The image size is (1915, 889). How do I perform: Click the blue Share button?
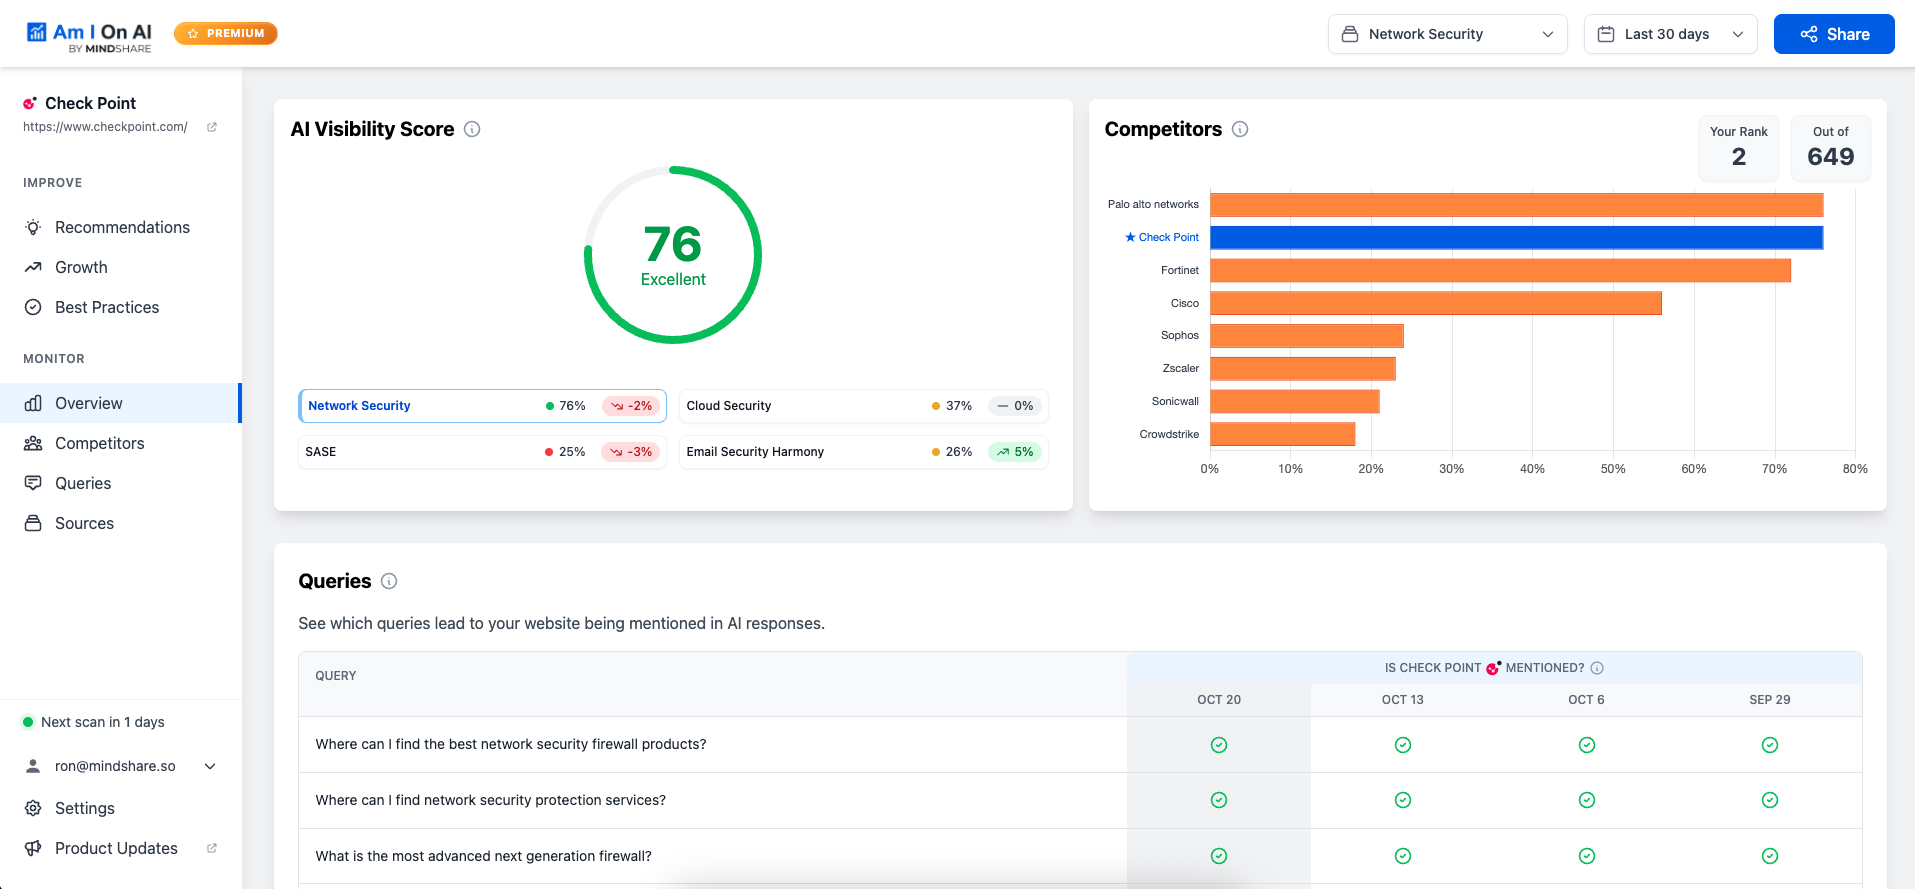[1833, 34]
